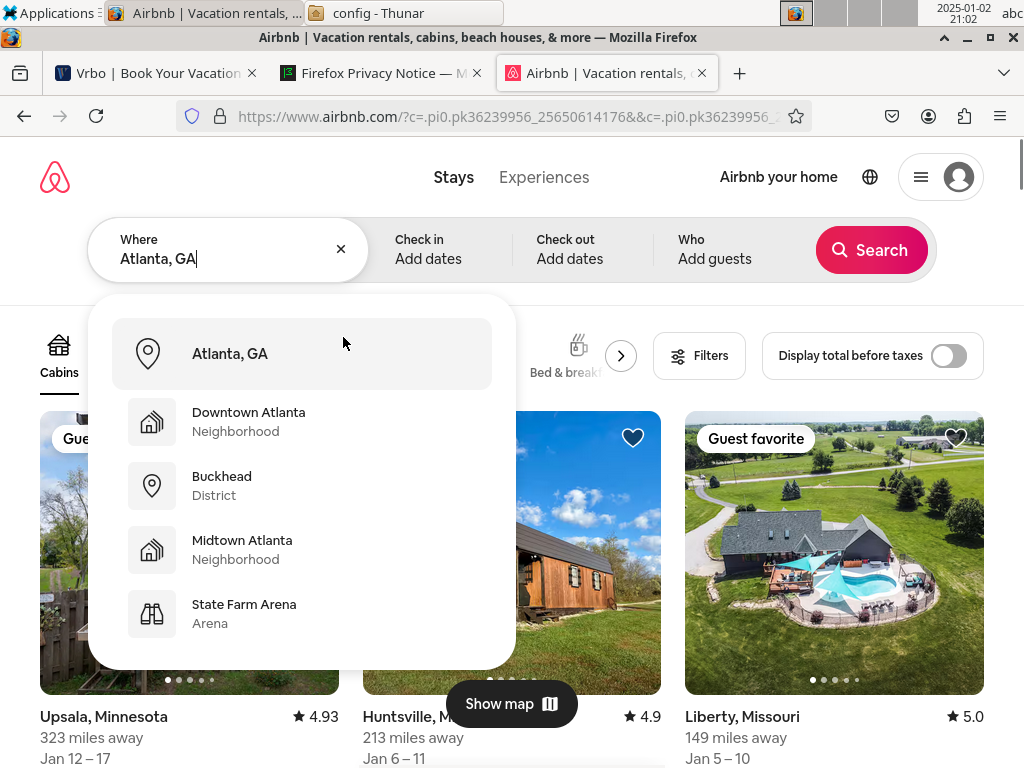Open Firefox account icon
The image size is (1024, 768).
(928, 116)
